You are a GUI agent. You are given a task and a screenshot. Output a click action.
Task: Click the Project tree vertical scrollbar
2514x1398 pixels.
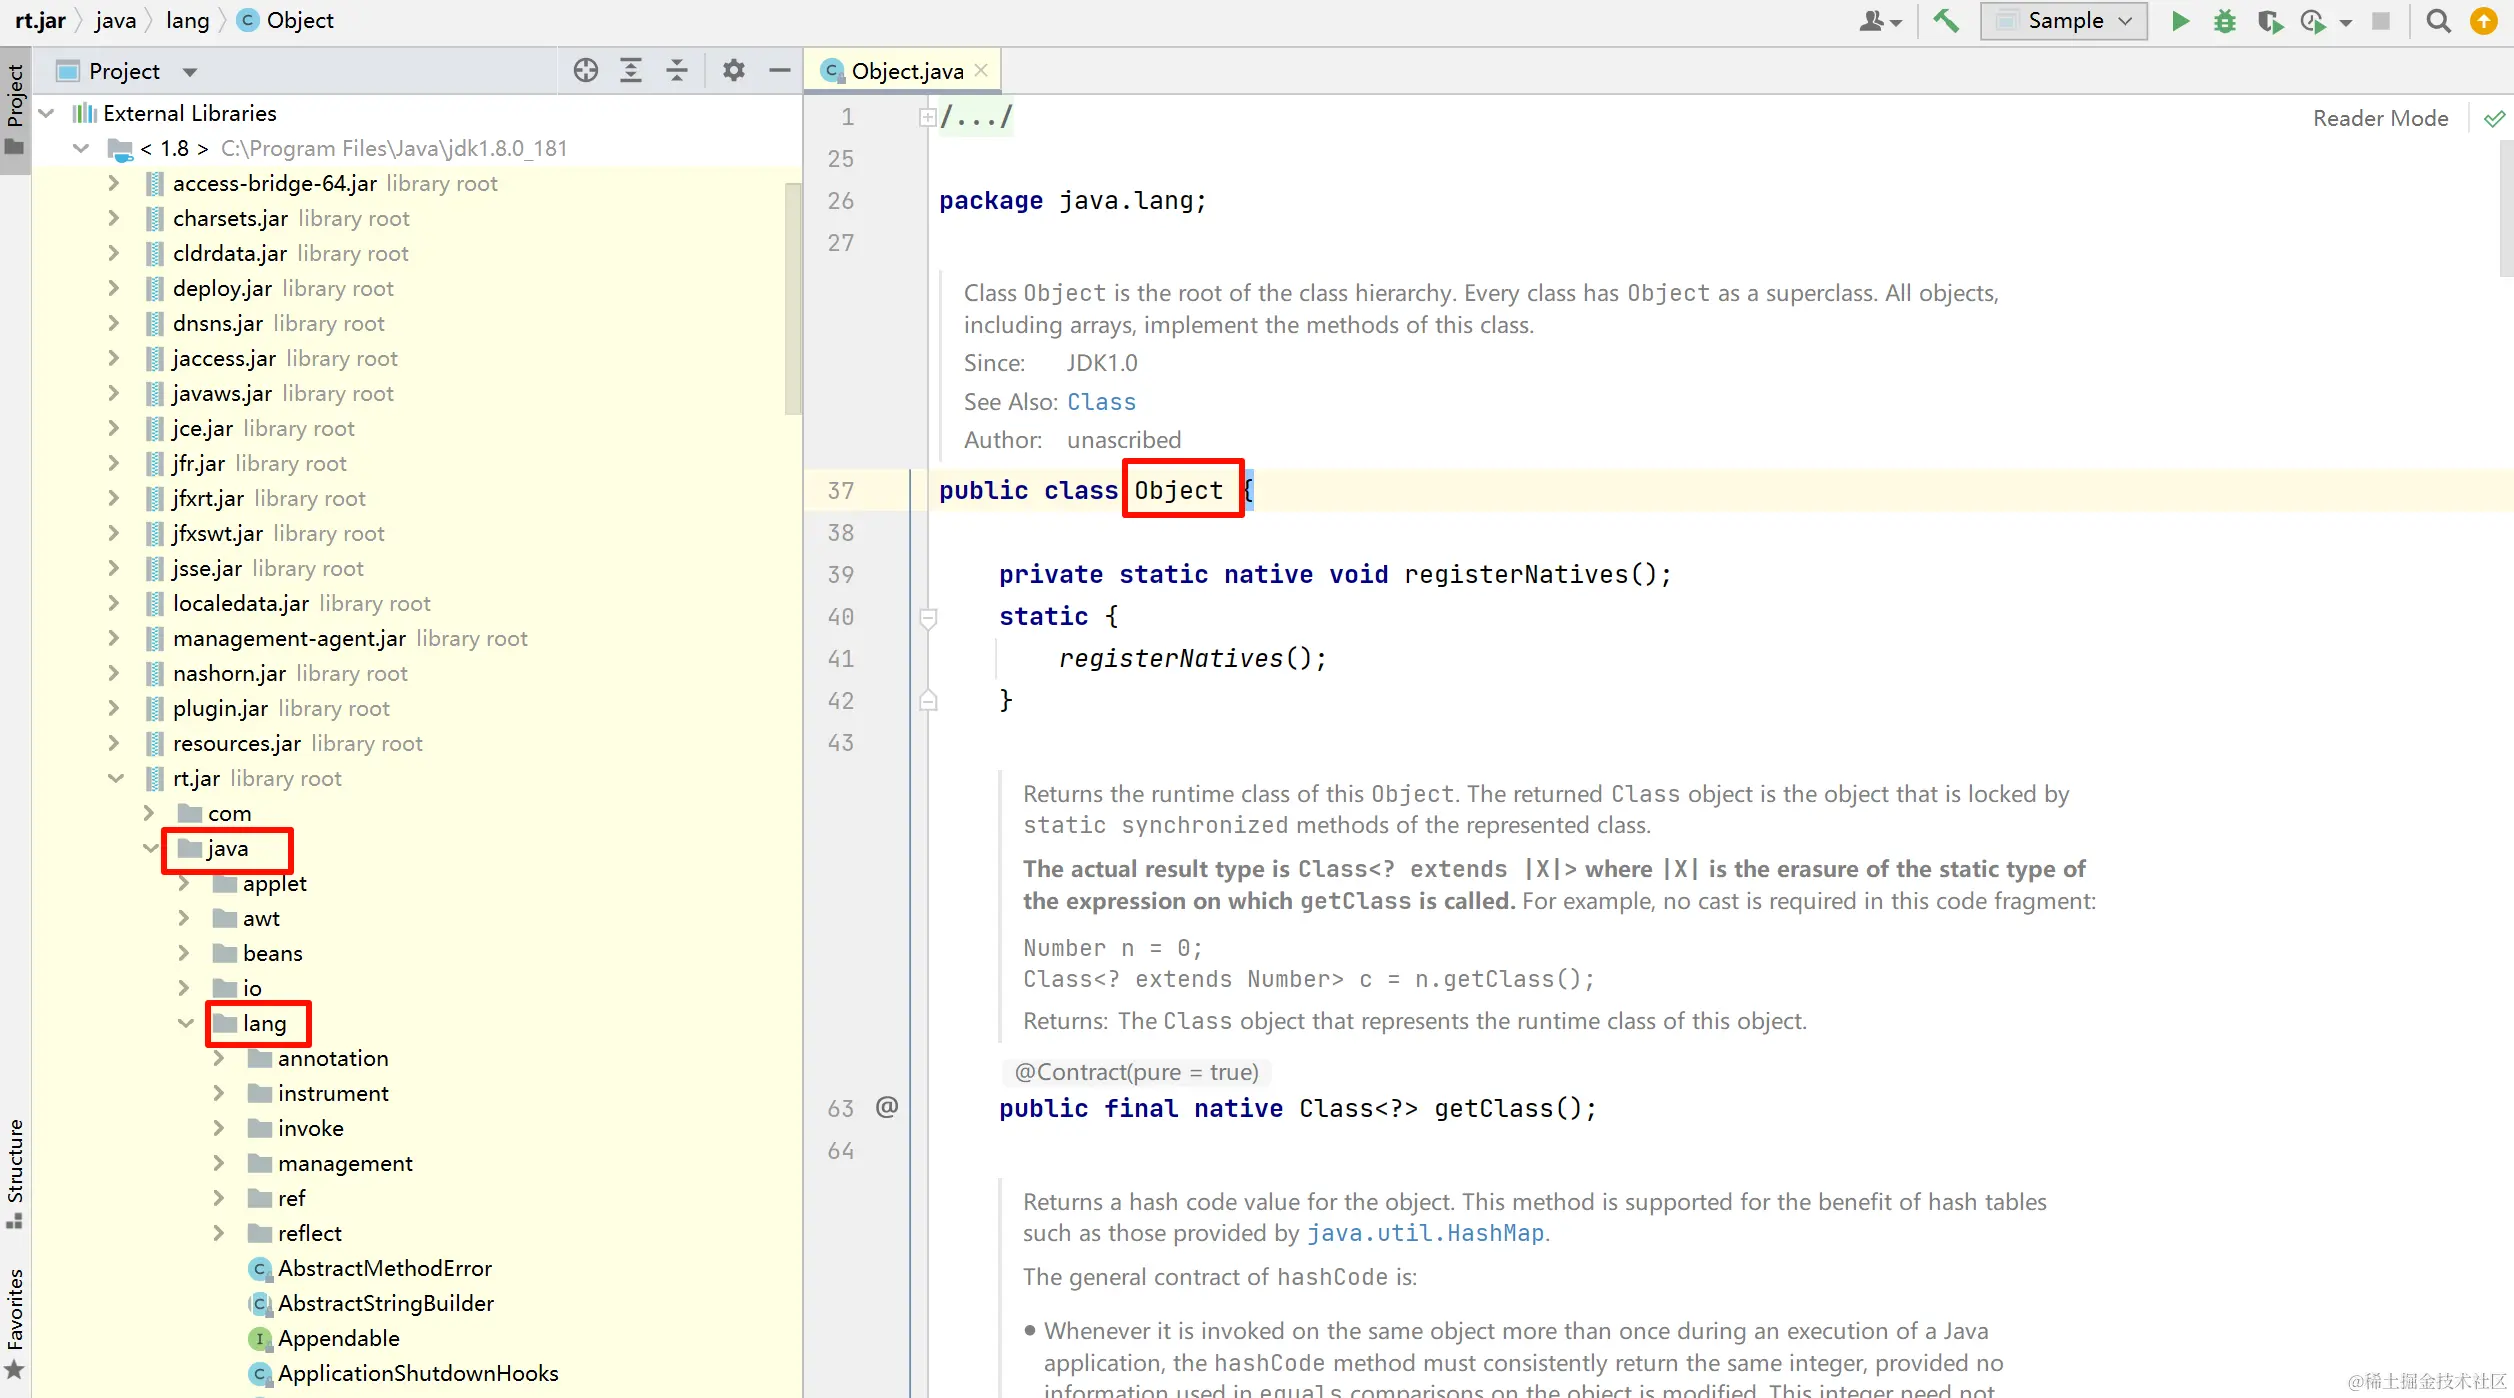pyautogui.click(x=793, y=299)
